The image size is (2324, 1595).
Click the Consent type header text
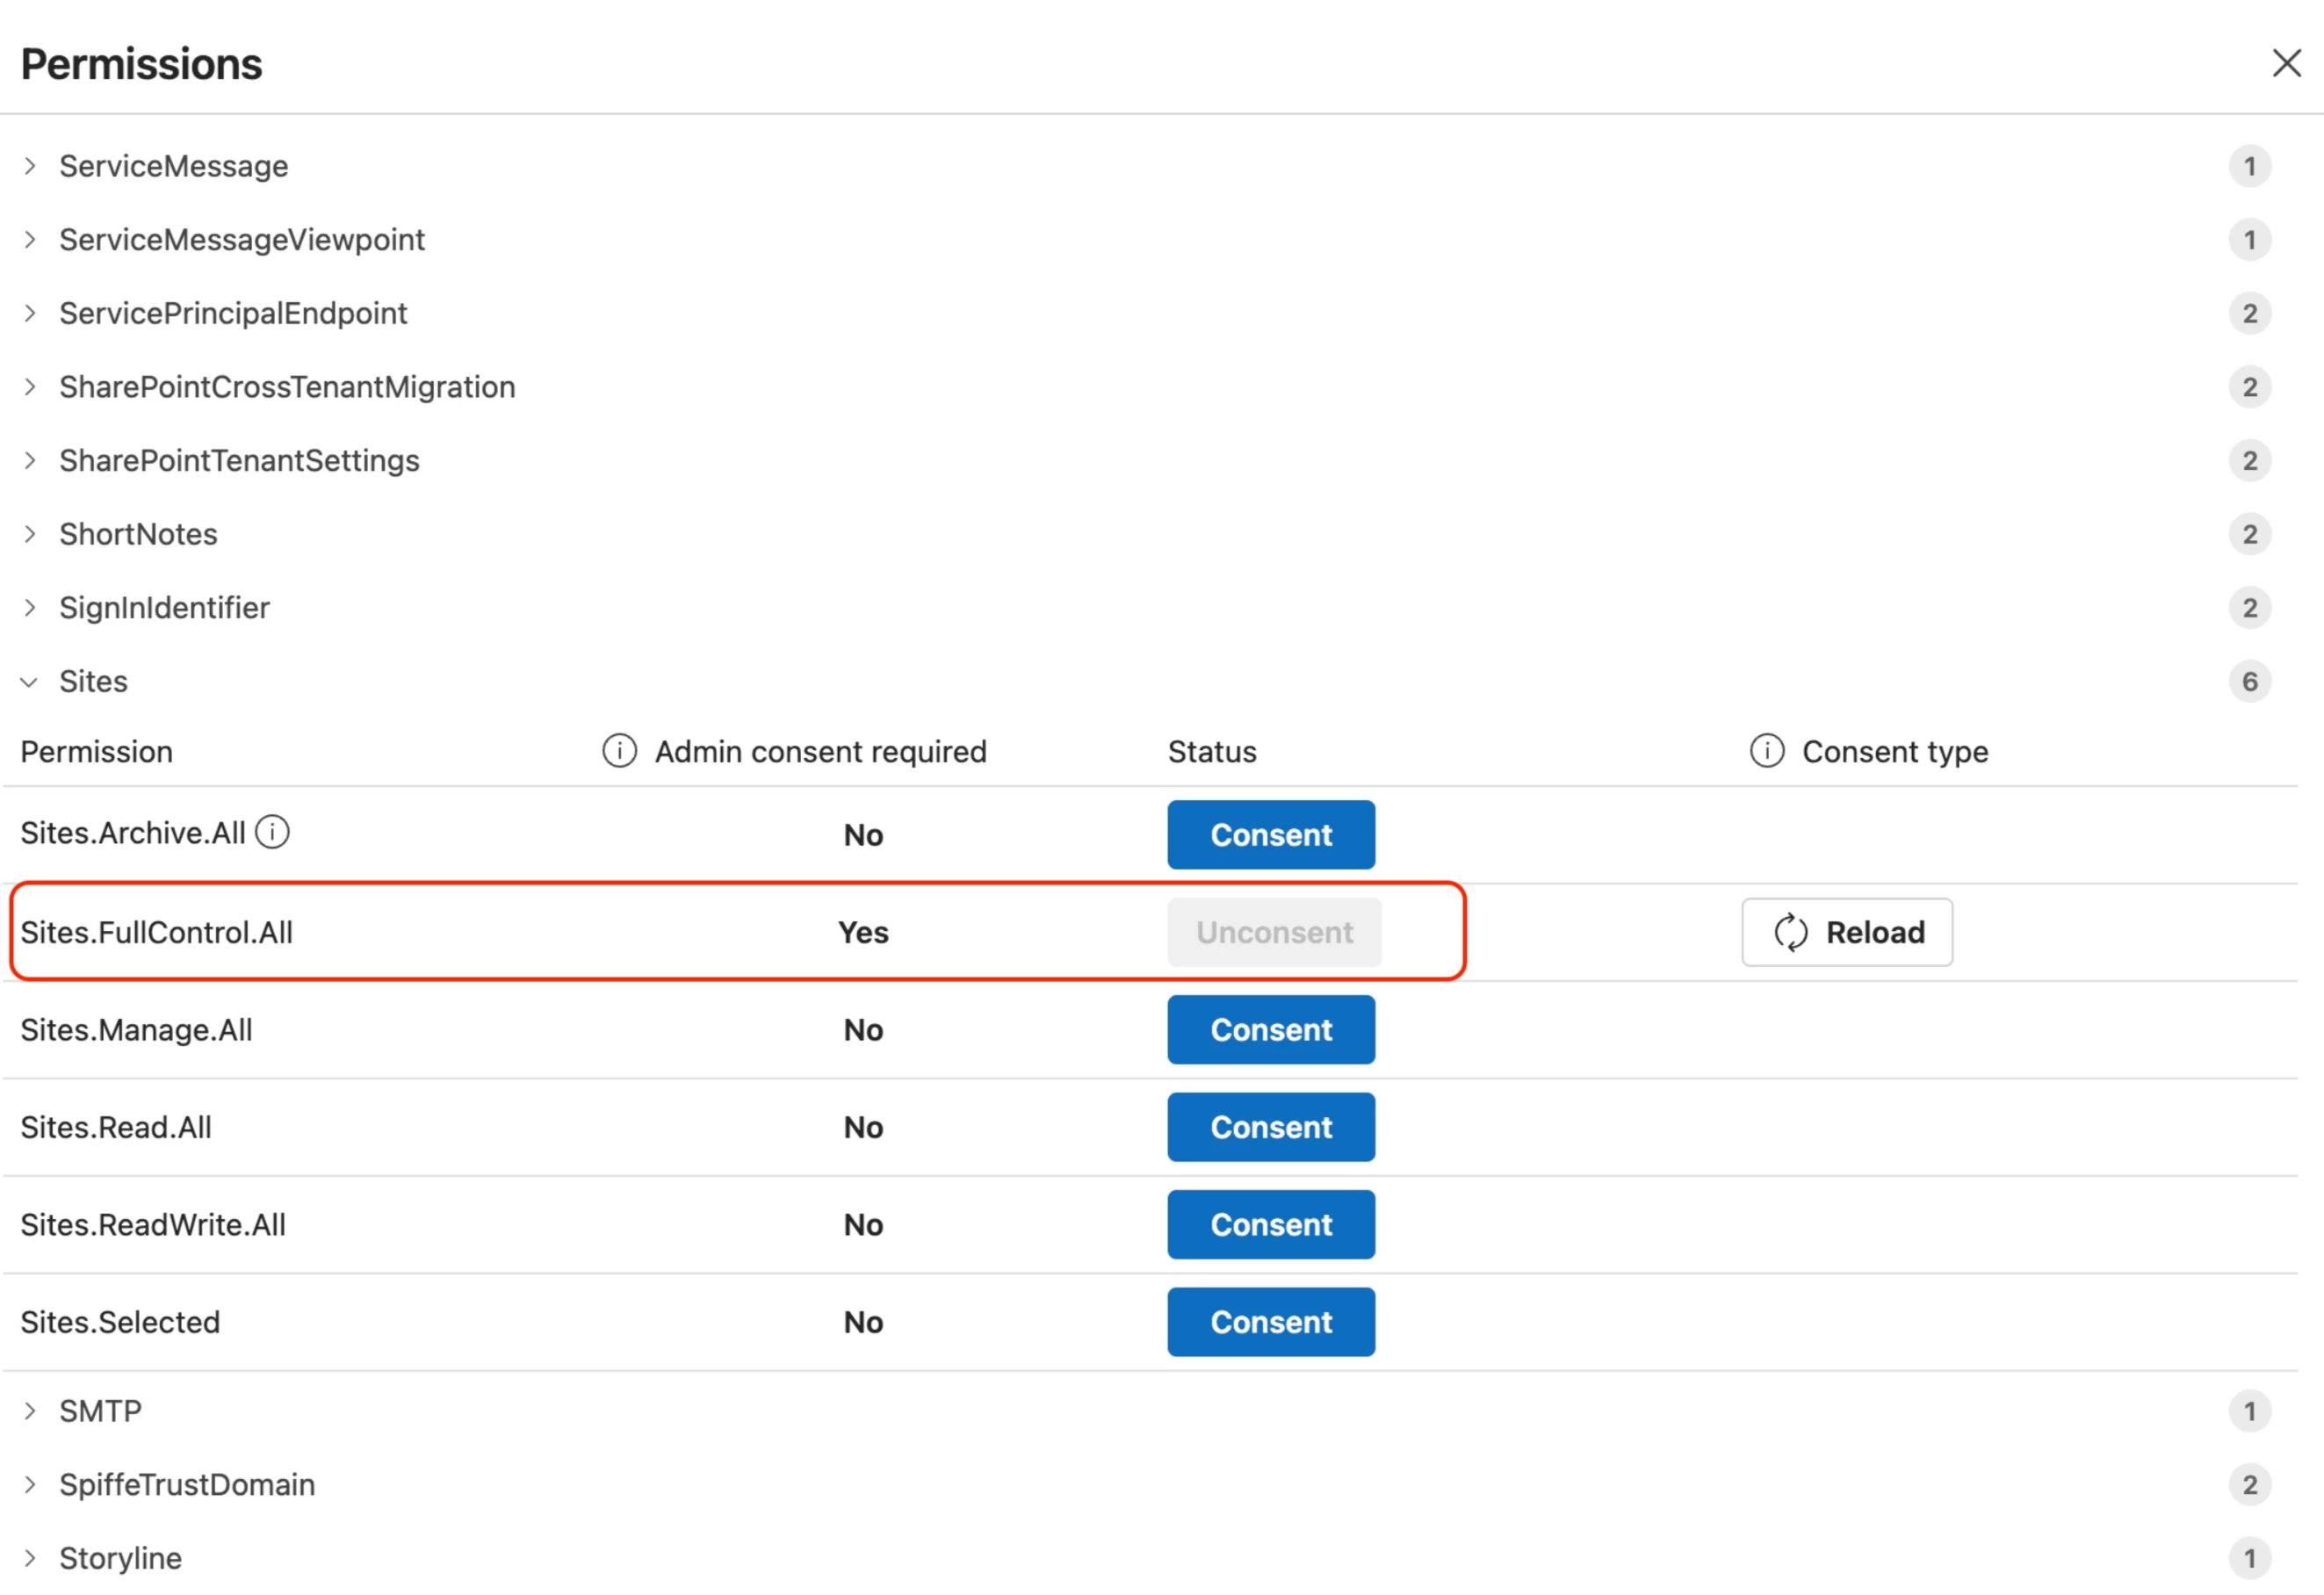coord(1895,752)
